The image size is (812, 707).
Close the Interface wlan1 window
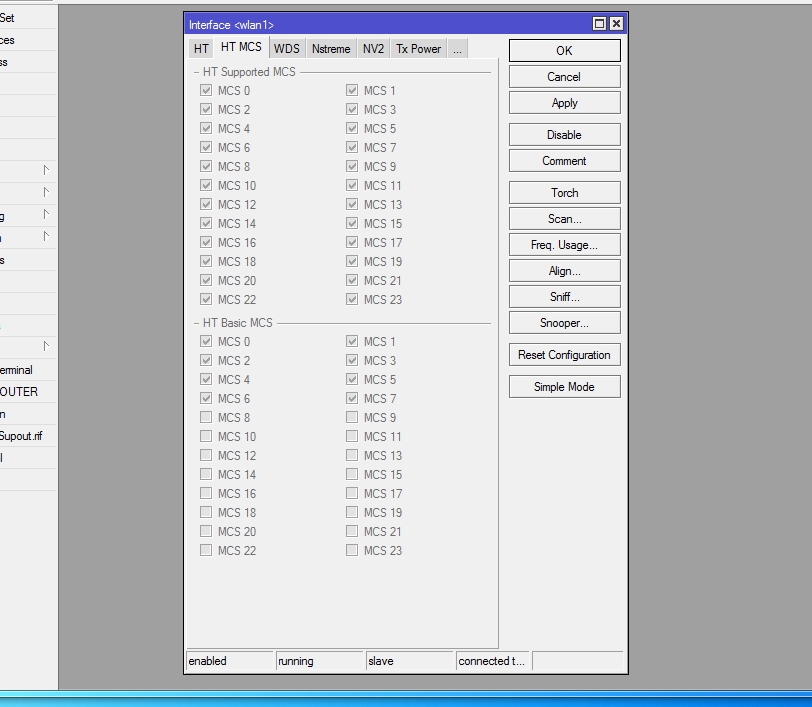click(616, 24)
